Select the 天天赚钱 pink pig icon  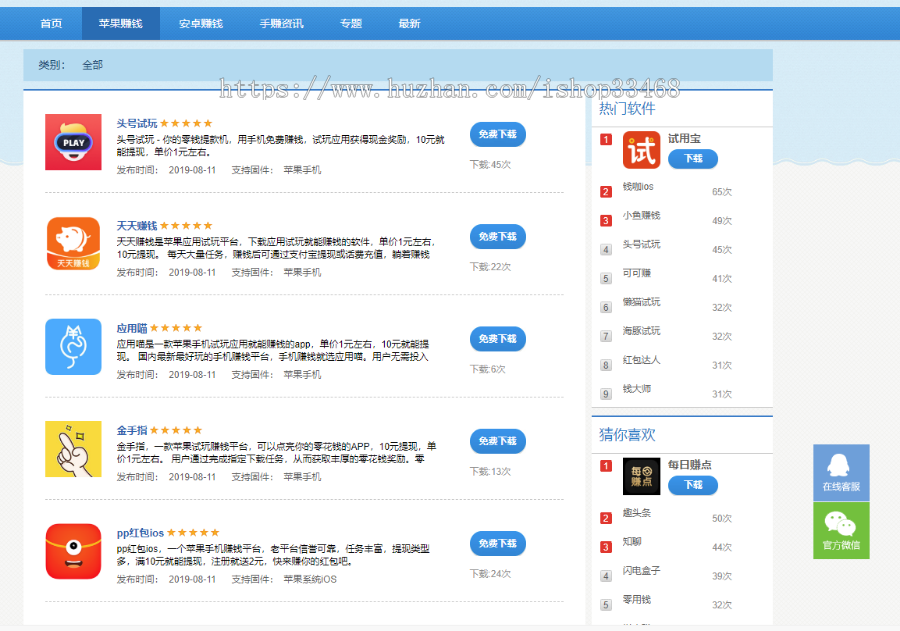(x=73, y=245)
